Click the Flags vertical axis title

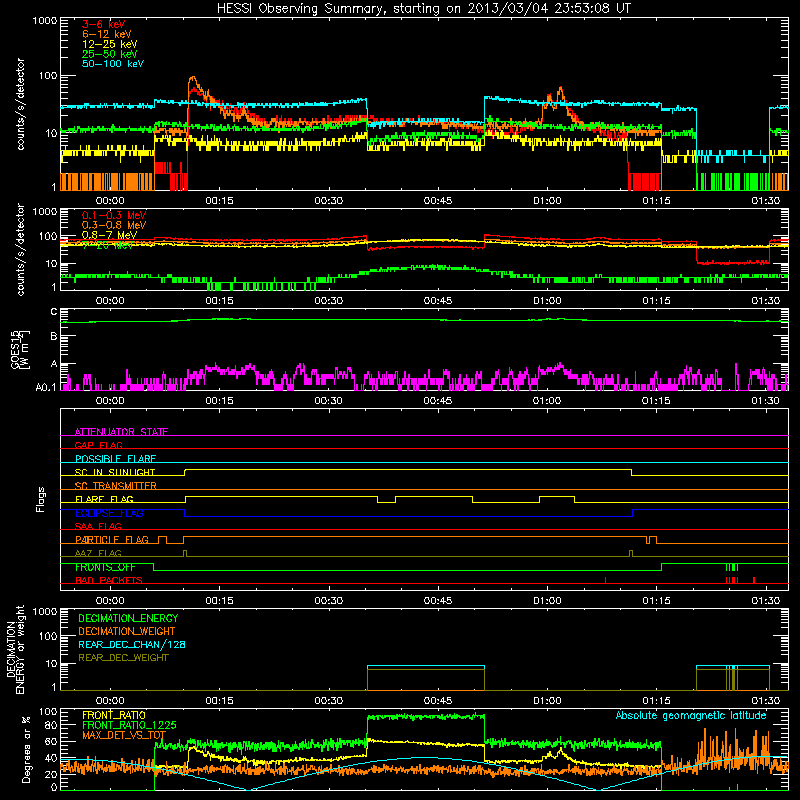pos(41,499)
